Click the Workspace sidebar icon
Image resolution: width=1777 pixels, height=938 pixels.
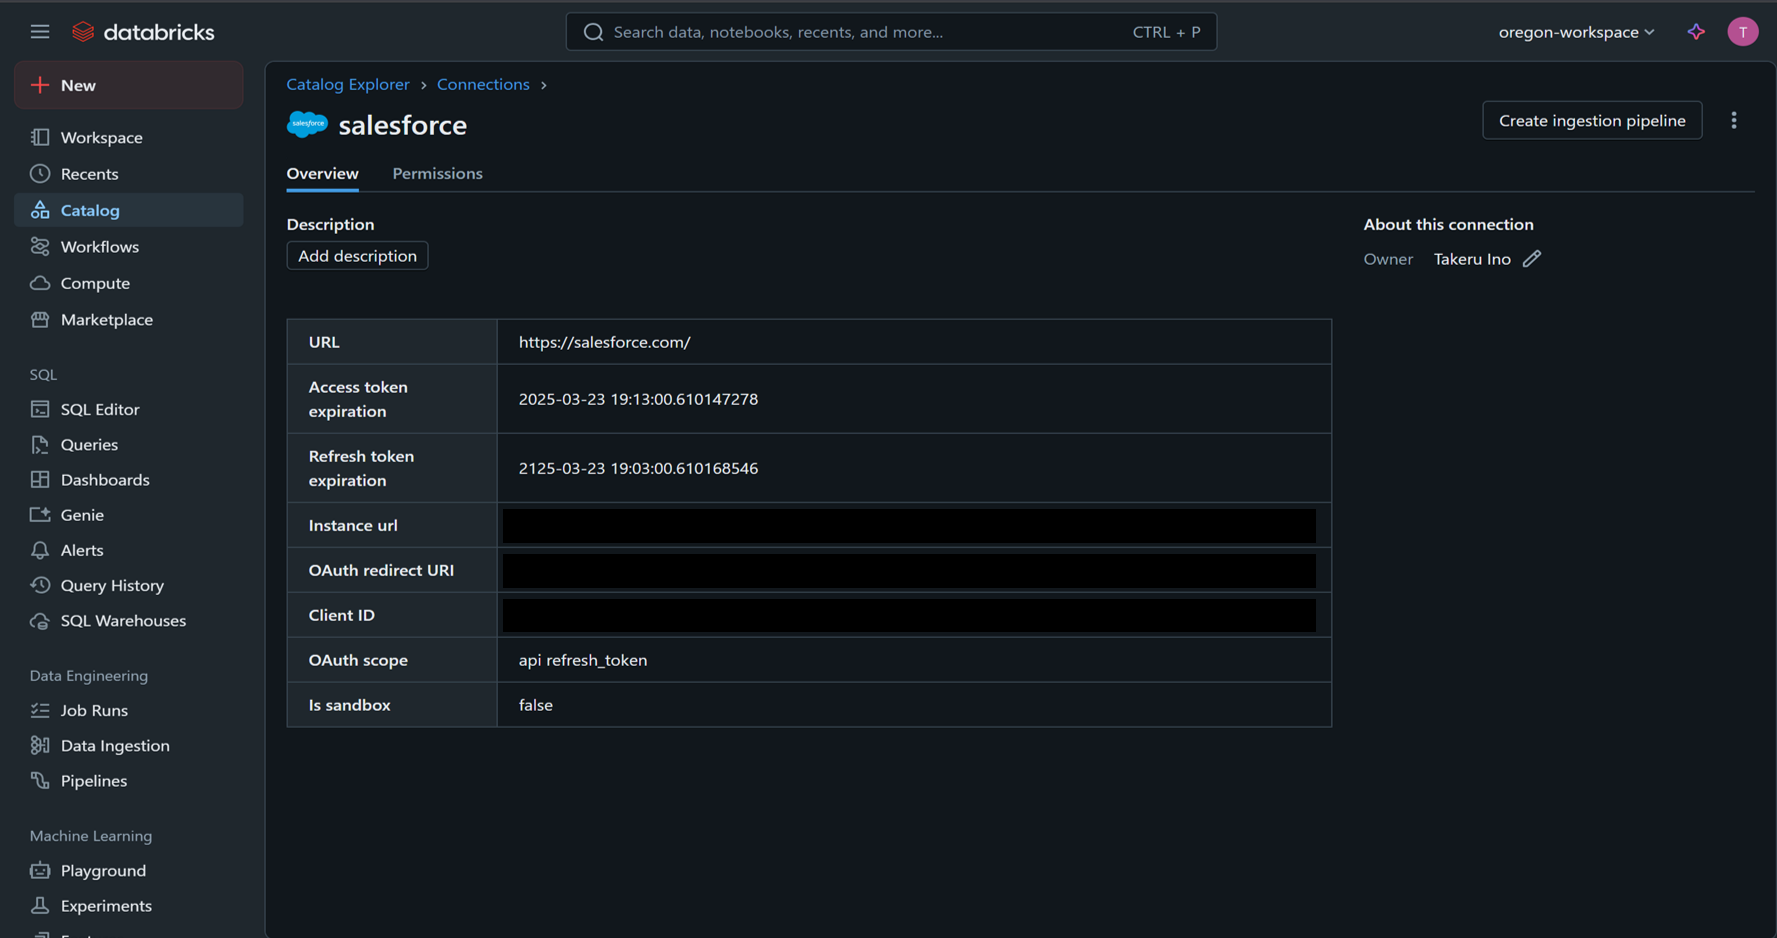coord(40,137)
